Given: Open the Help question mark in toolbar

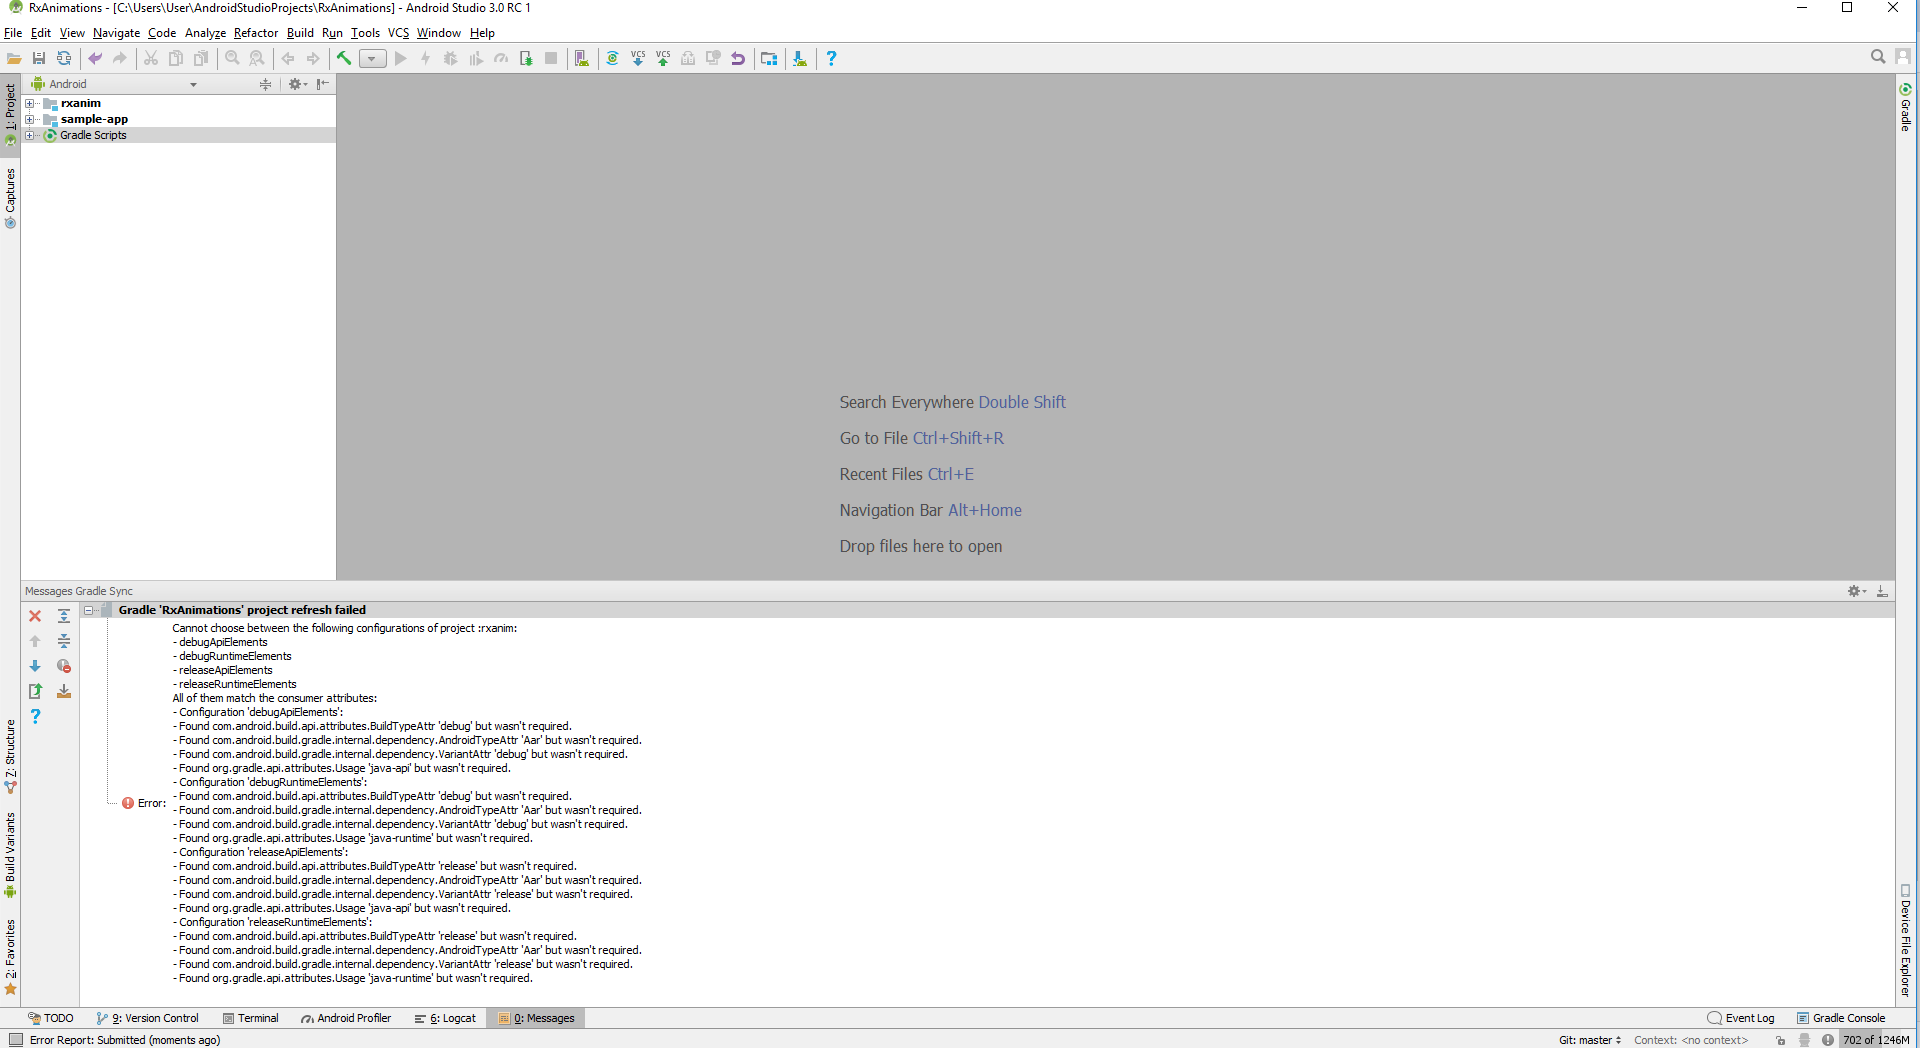Looking at the screenshot, I should tap(831, 59).
